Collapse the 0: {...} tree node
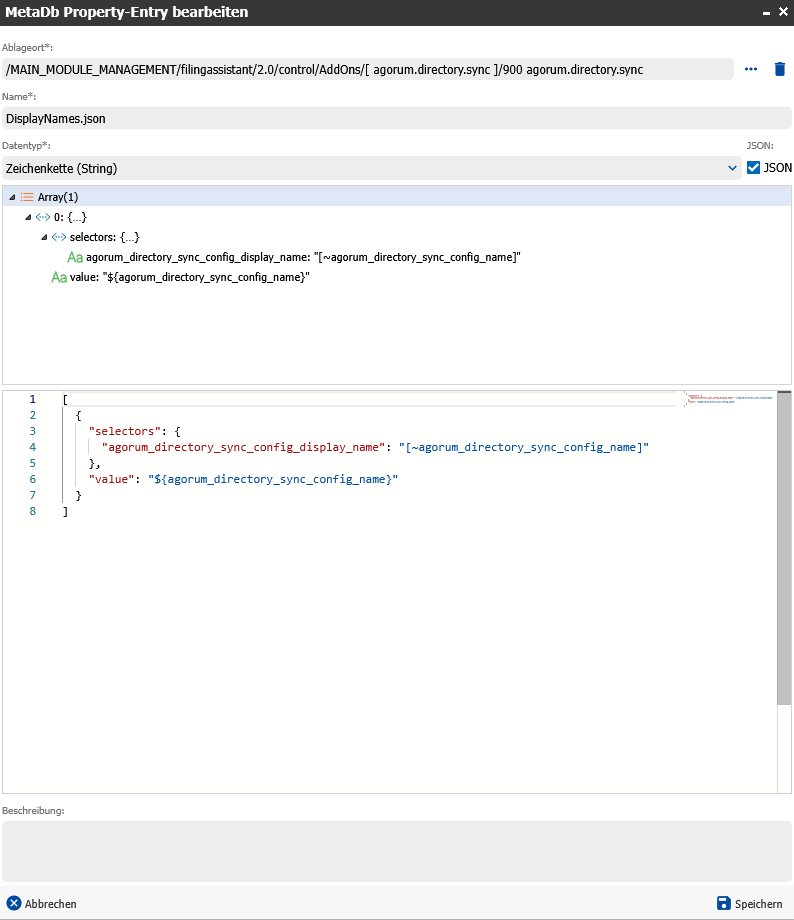The width and height of the screenshot is (794, 920). click(28, 217)
